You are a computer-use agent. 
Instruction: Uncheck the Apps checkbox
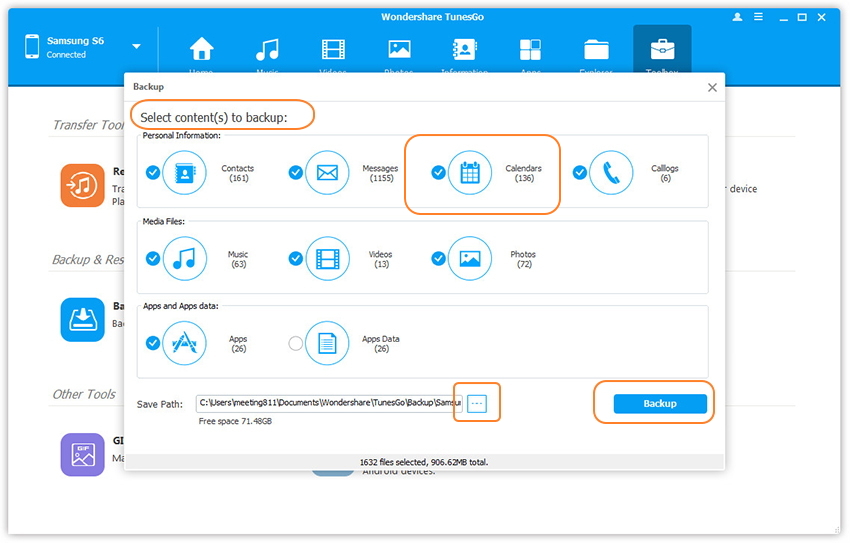(153, 343)
